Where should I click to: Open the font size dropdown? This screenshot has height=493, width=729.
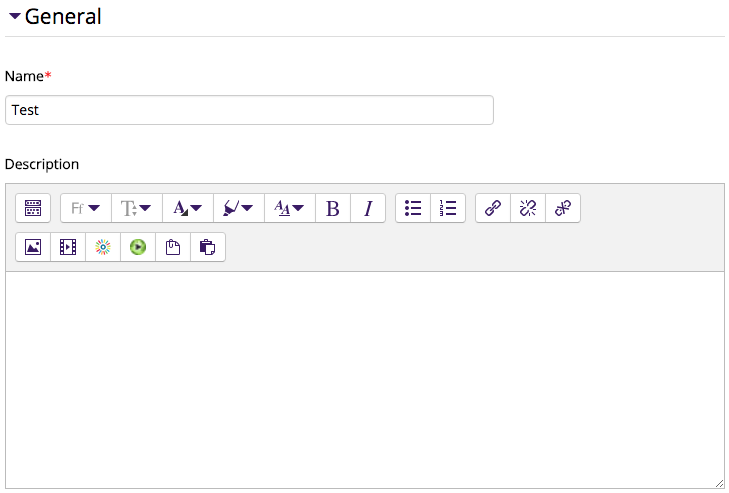pyautogui.click(x=137, y=208)
